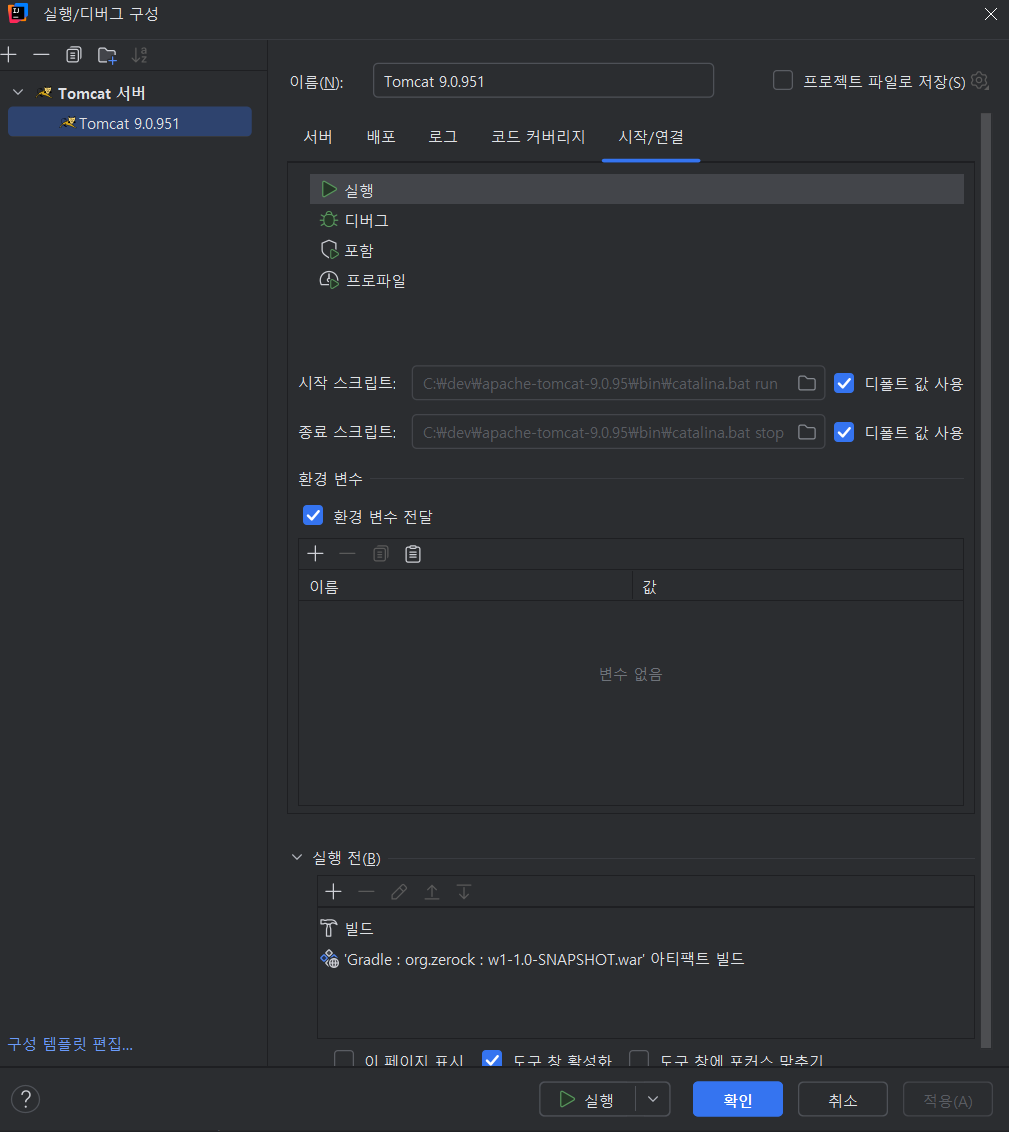1009x1132 pixels.
Task: Open settings gear next to 프로젝트 파일로 저장
Action: [x=979, y=80]
